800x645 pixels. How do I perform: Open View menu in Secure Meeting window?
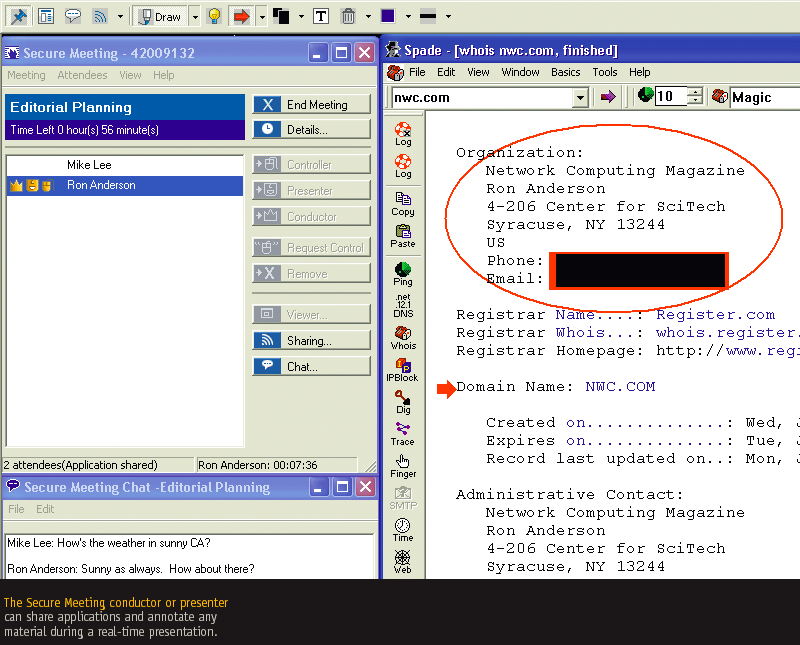(x=130, y=76)
